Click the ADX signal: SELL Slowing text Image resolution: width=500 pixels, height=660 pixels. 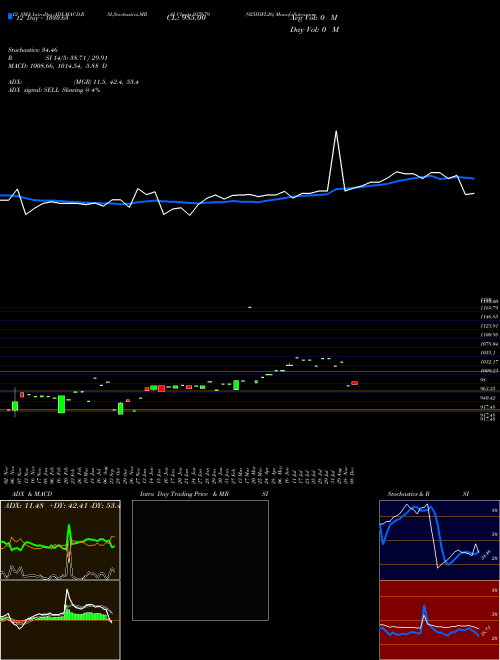pos(54,90)
